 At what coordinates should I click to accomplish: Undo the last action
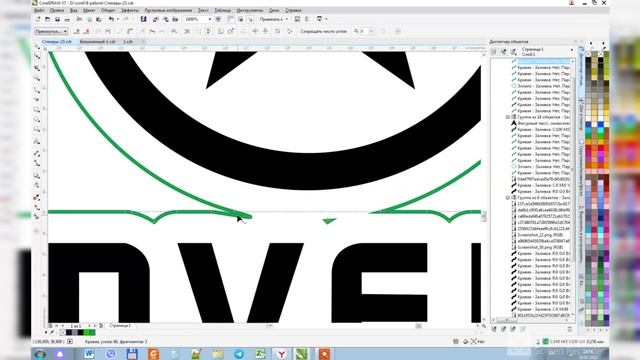(x=111, y=19)
